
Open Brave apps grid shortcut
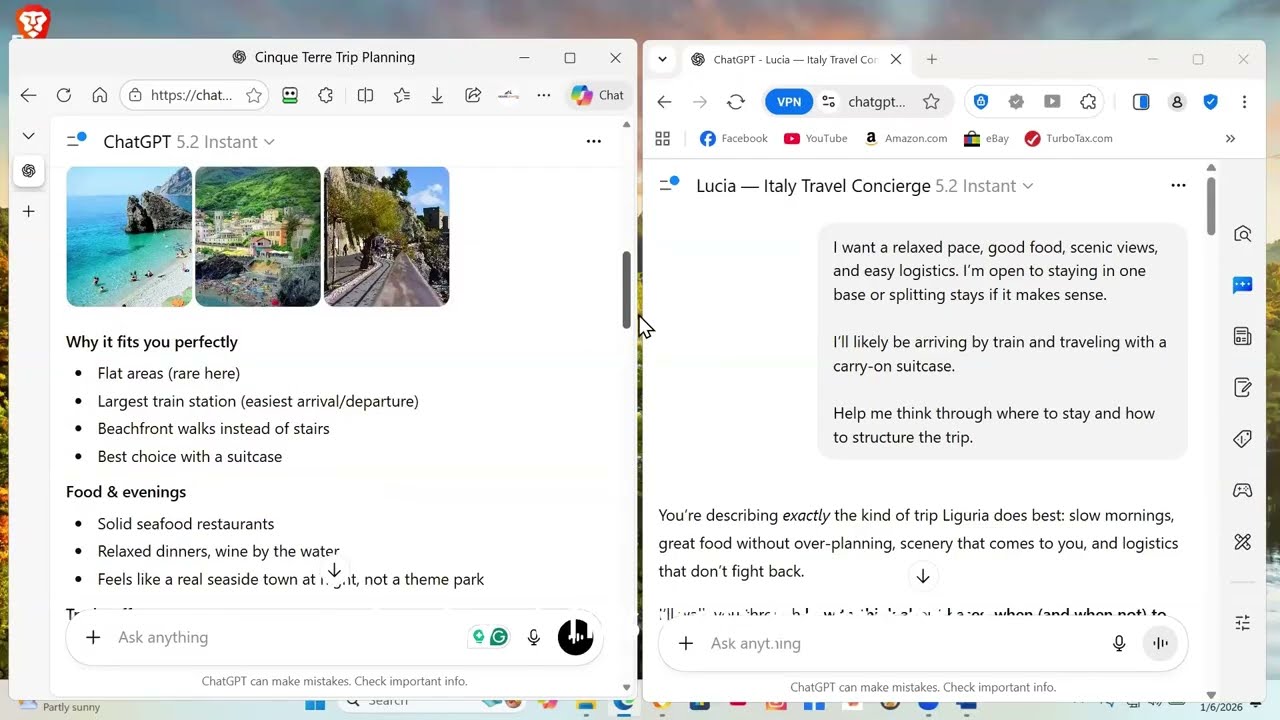point(662,139)
